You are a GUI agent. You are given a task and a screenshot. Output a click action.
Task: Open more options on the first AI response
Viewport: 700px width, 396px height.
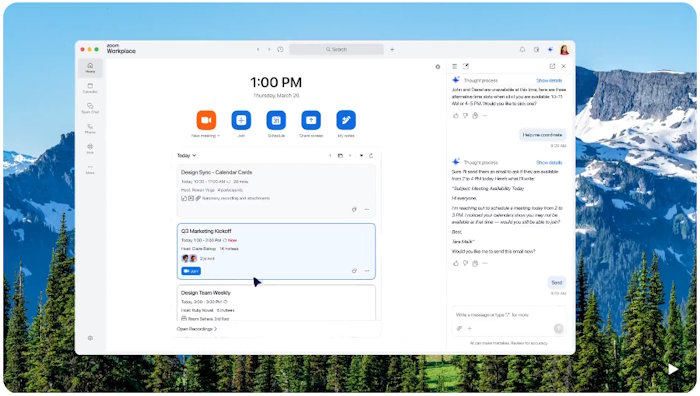(485, 116)
